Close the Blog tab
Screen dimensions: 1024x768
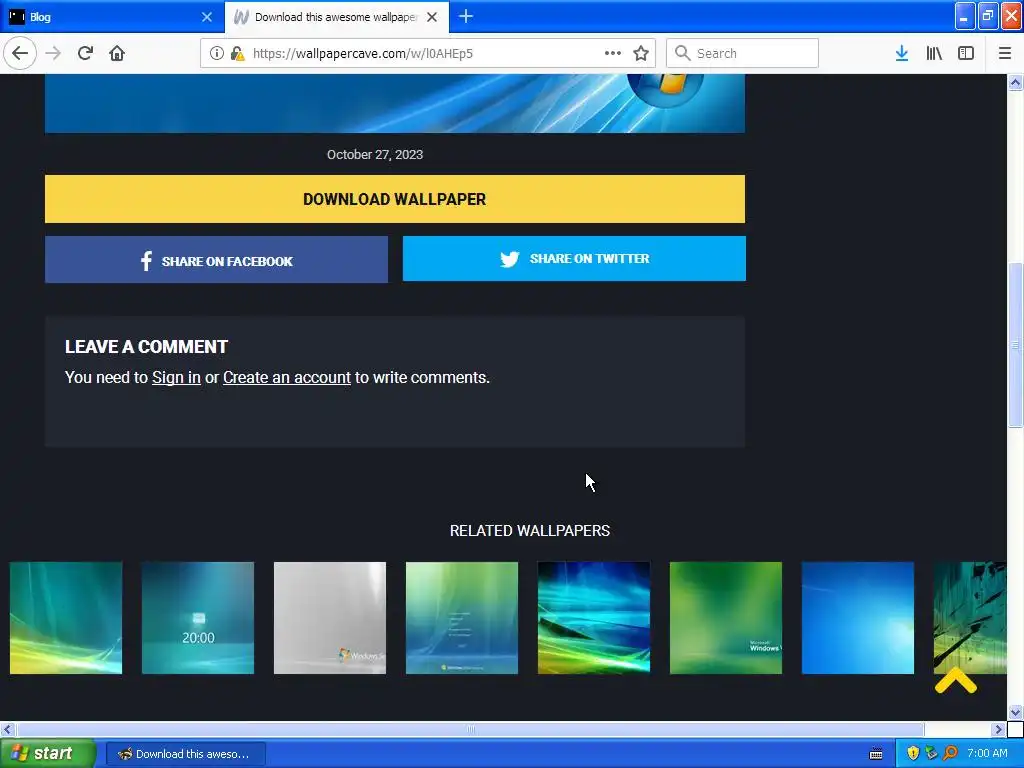click(207, 17)
